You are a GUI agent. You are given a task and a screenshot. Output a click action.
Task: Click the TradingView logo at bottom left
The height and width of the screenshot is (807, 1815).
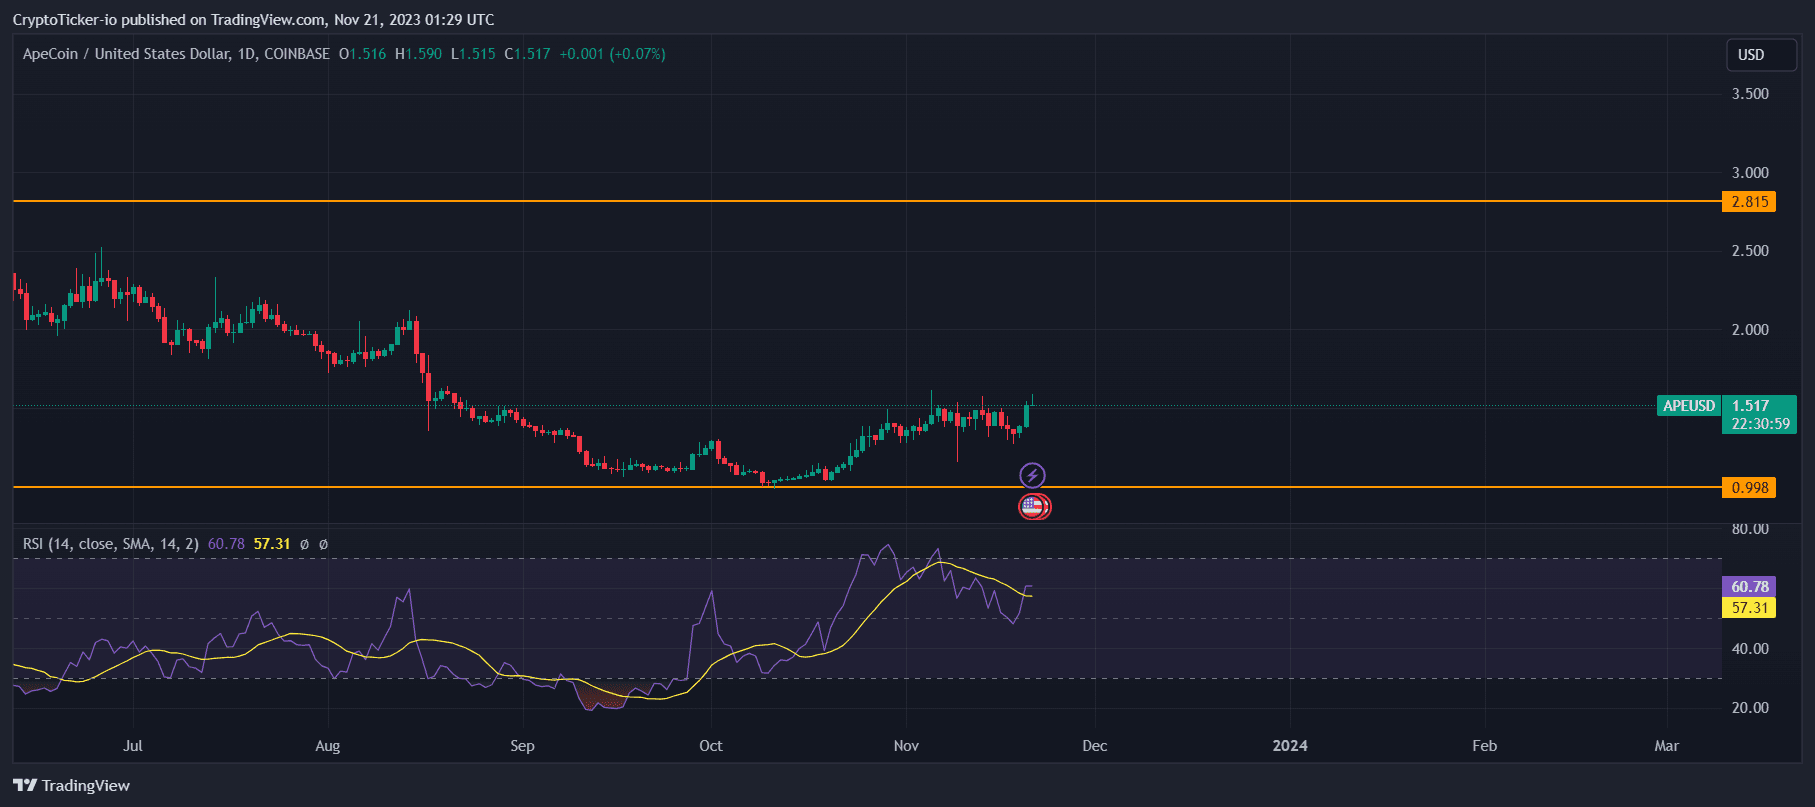pyautogui.click(x=71, y=785)
